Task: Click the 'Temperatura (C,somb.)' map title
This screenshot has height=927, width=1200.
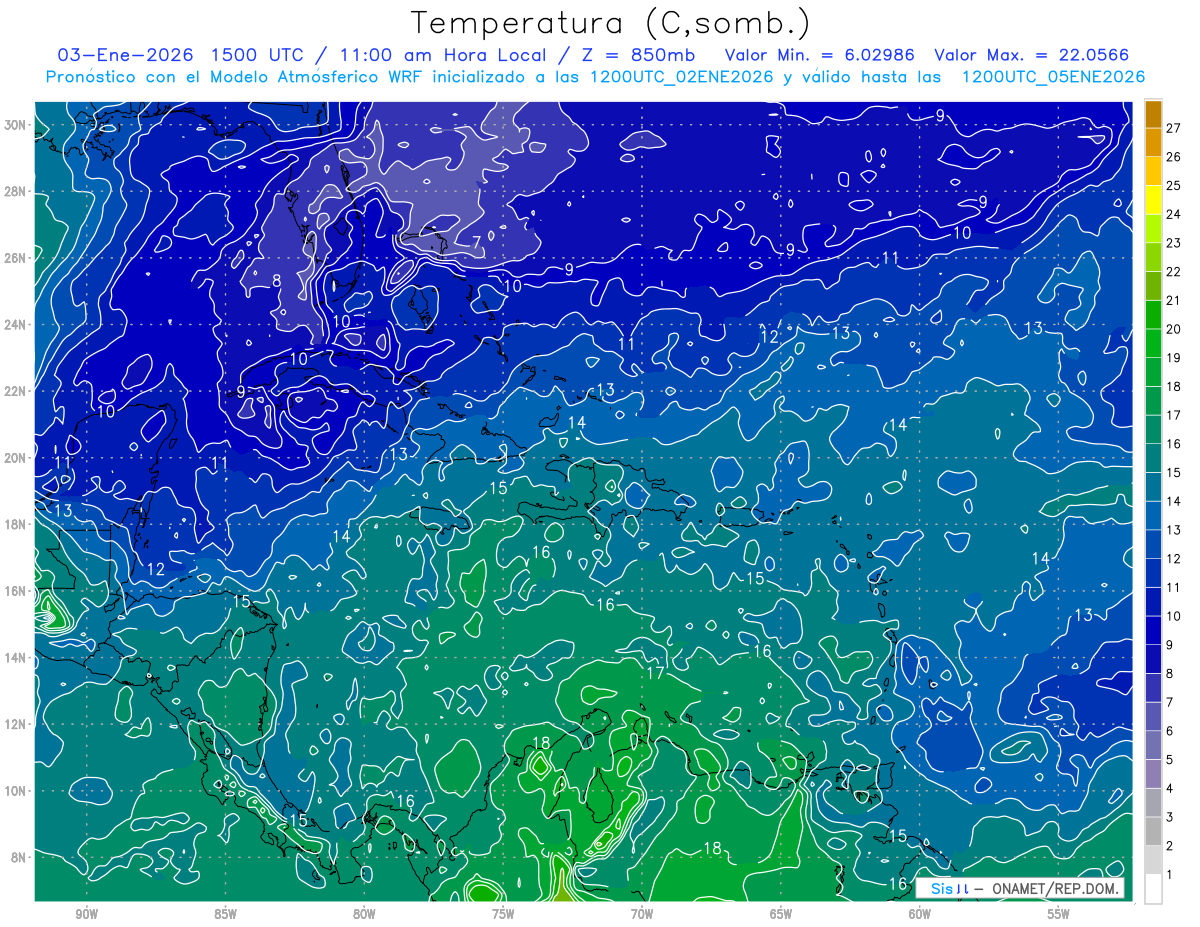Action: click(x=611, y=23)
